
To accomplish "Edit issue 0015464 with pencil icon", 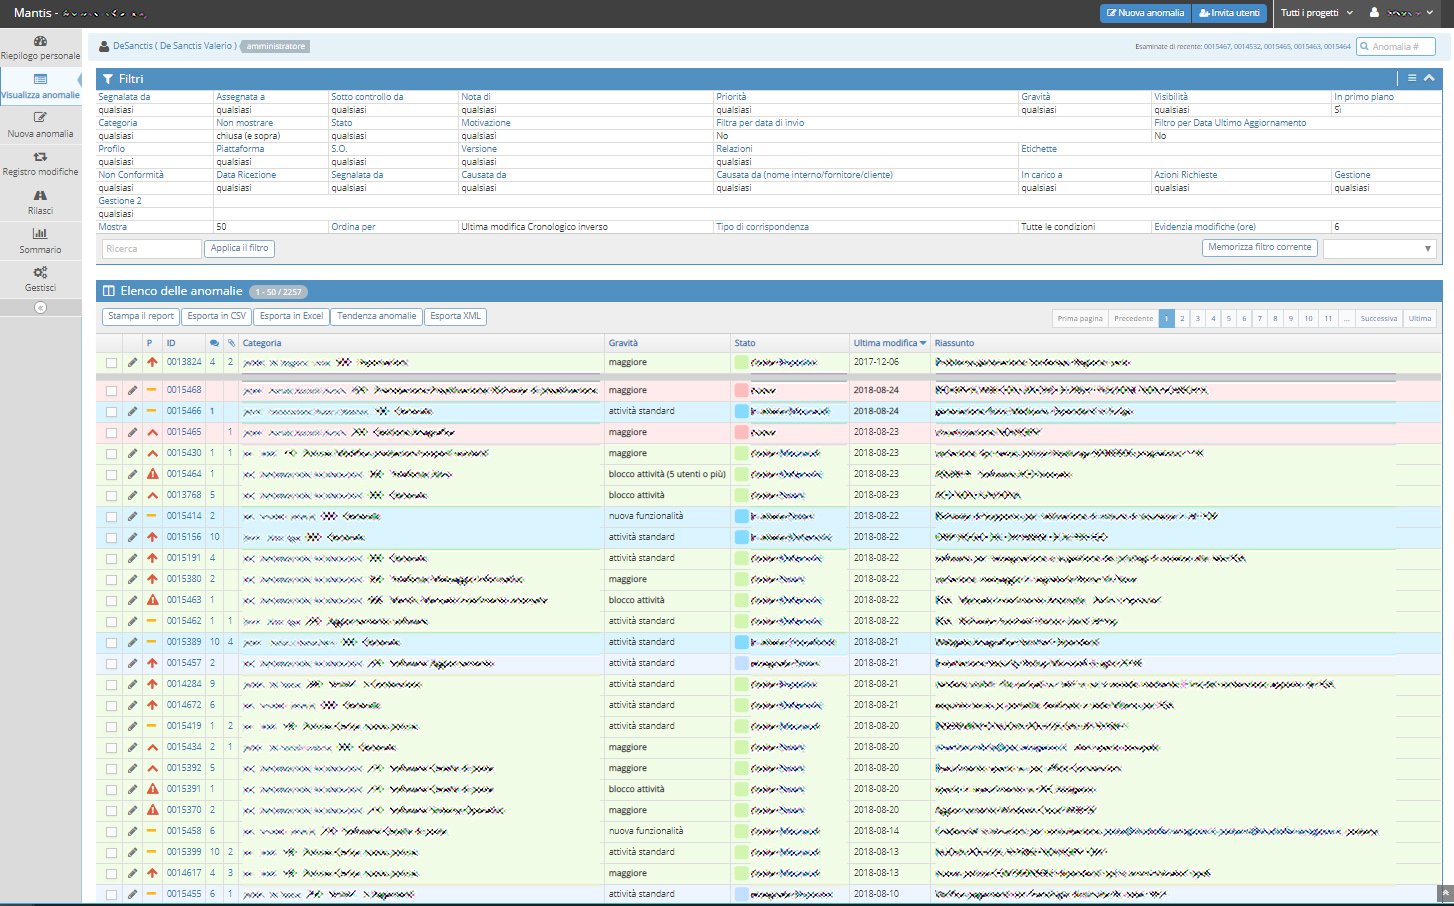I will (132, 474).
